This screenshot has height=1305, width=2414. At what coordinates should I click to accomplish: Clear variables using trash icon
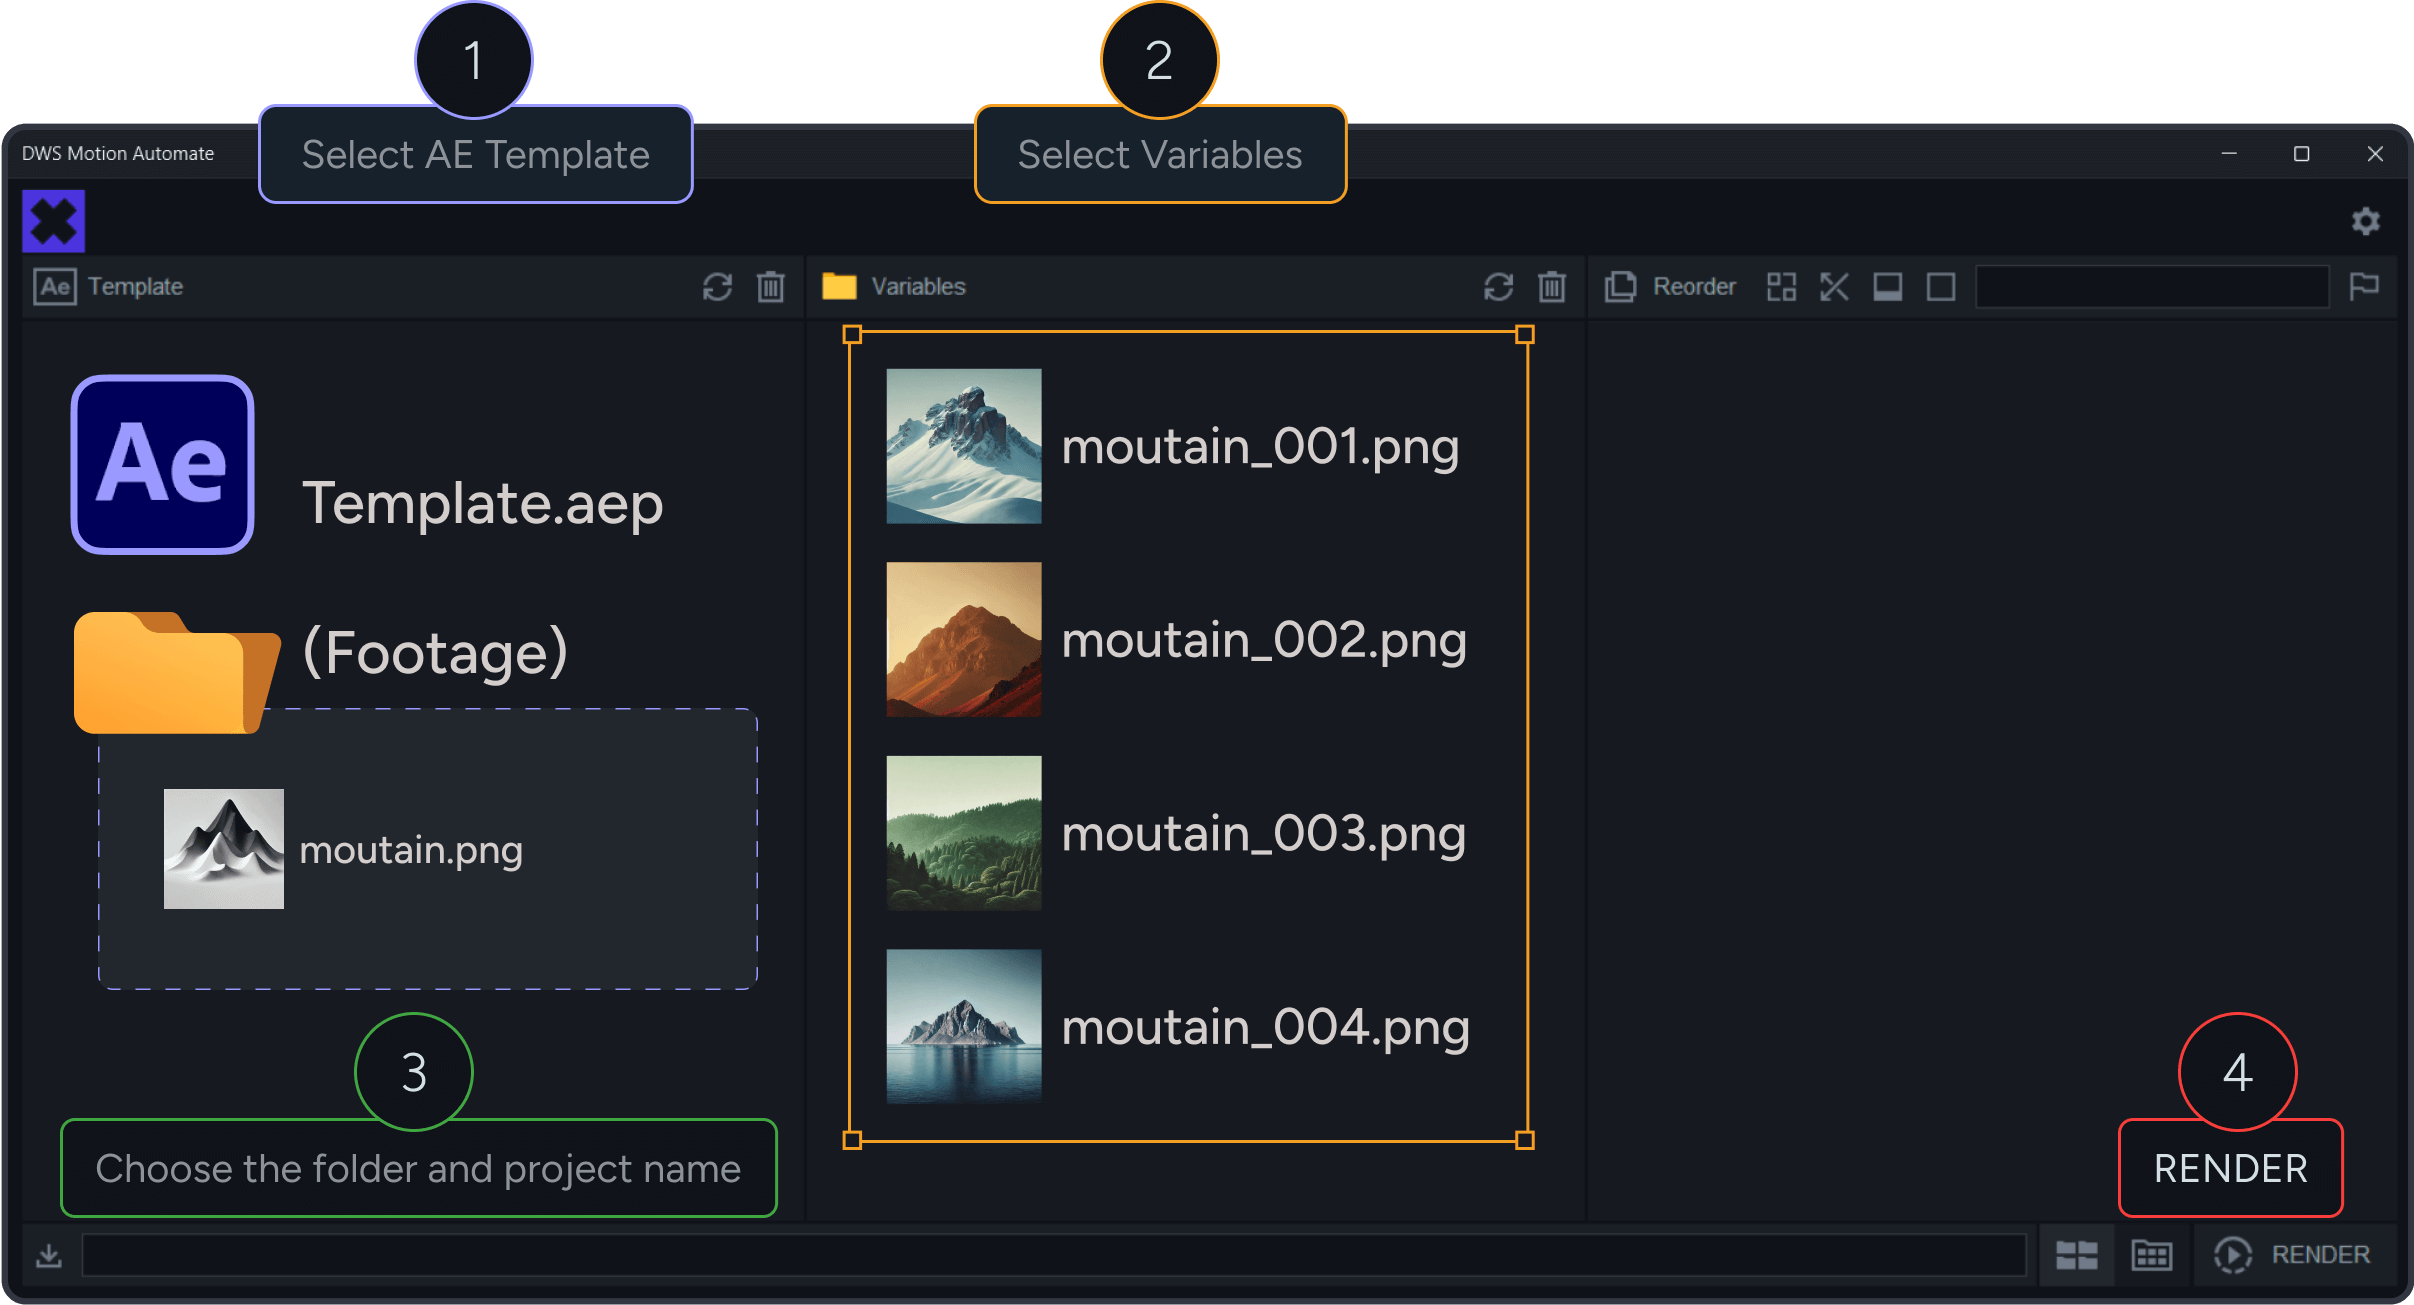pyautogui.click(x=1551, y=287)
